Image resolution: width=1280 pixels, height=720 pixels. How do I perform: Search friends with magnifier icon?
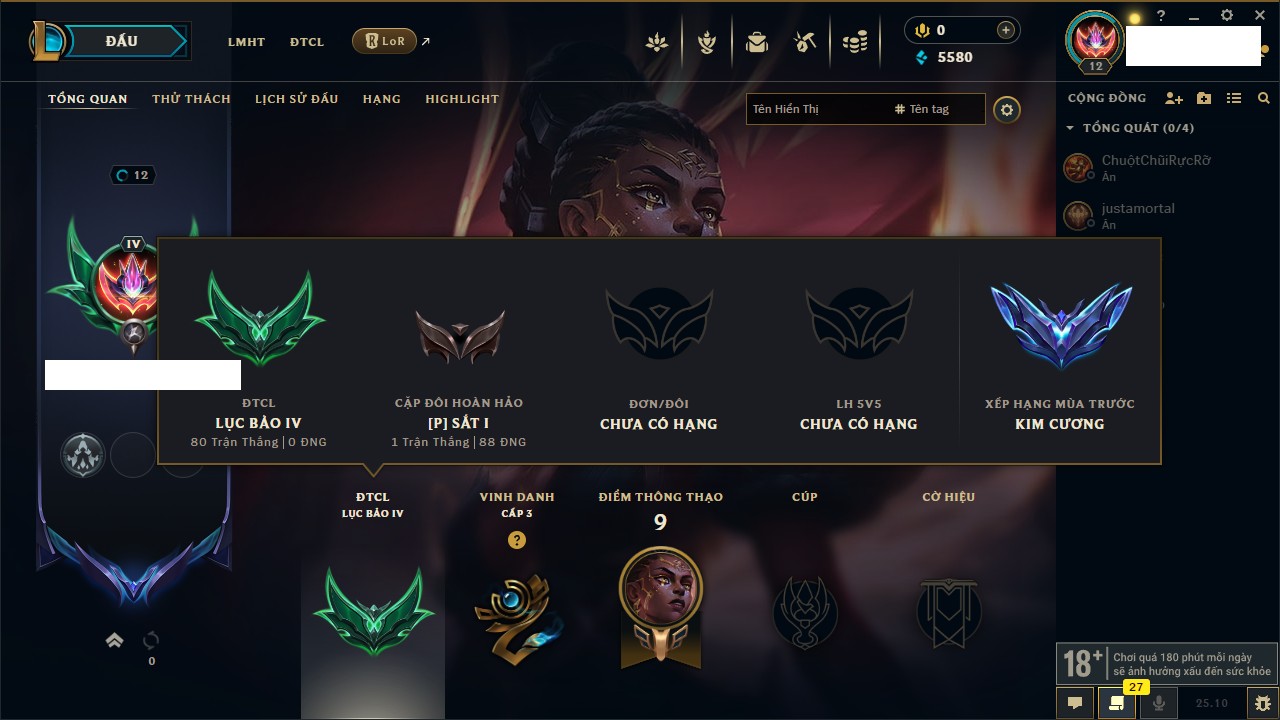(1264, 98)
